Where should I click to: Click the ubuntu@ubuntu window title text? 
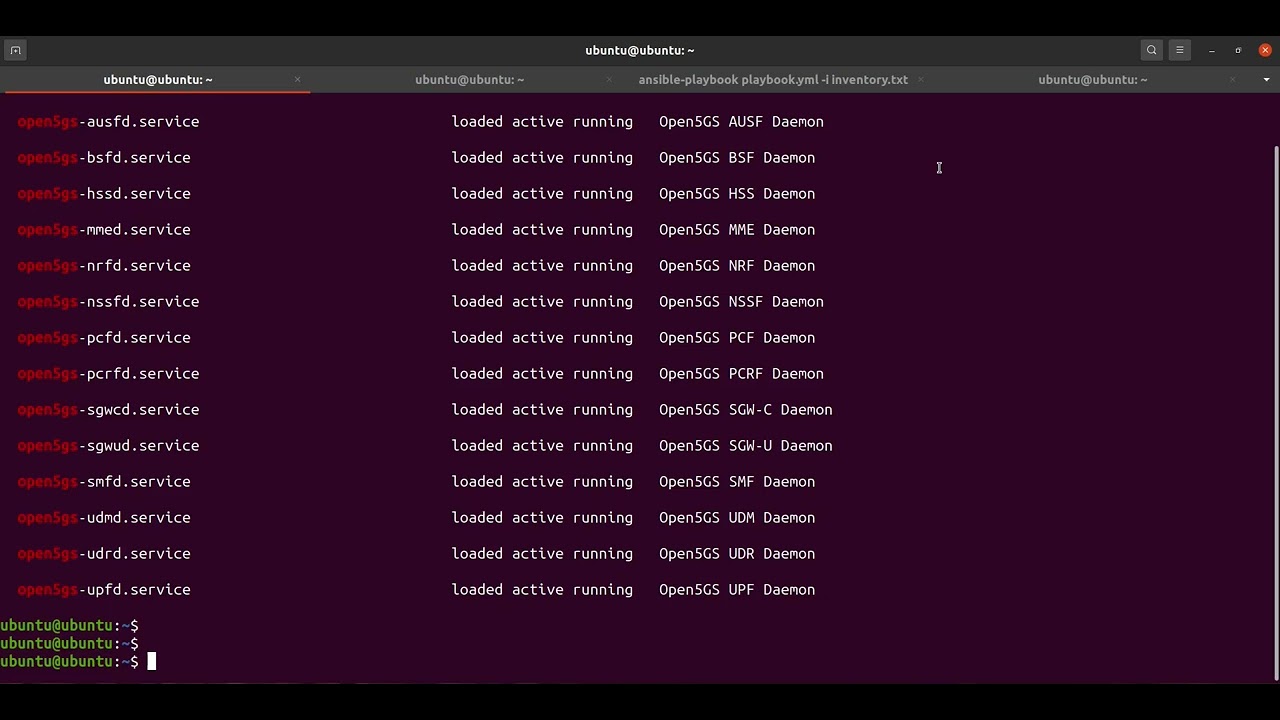640,50
